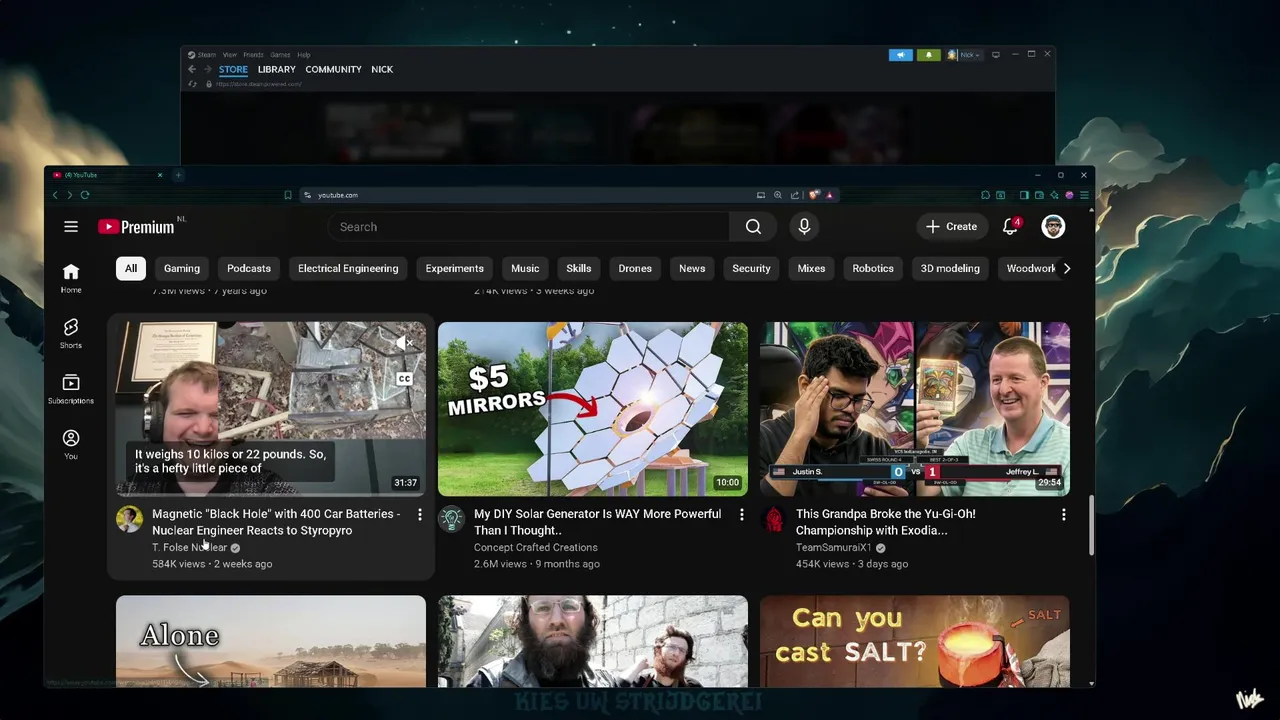Open options for Magnetic Black Hole video
1280x720 pixels.
[x=420, y=515]
